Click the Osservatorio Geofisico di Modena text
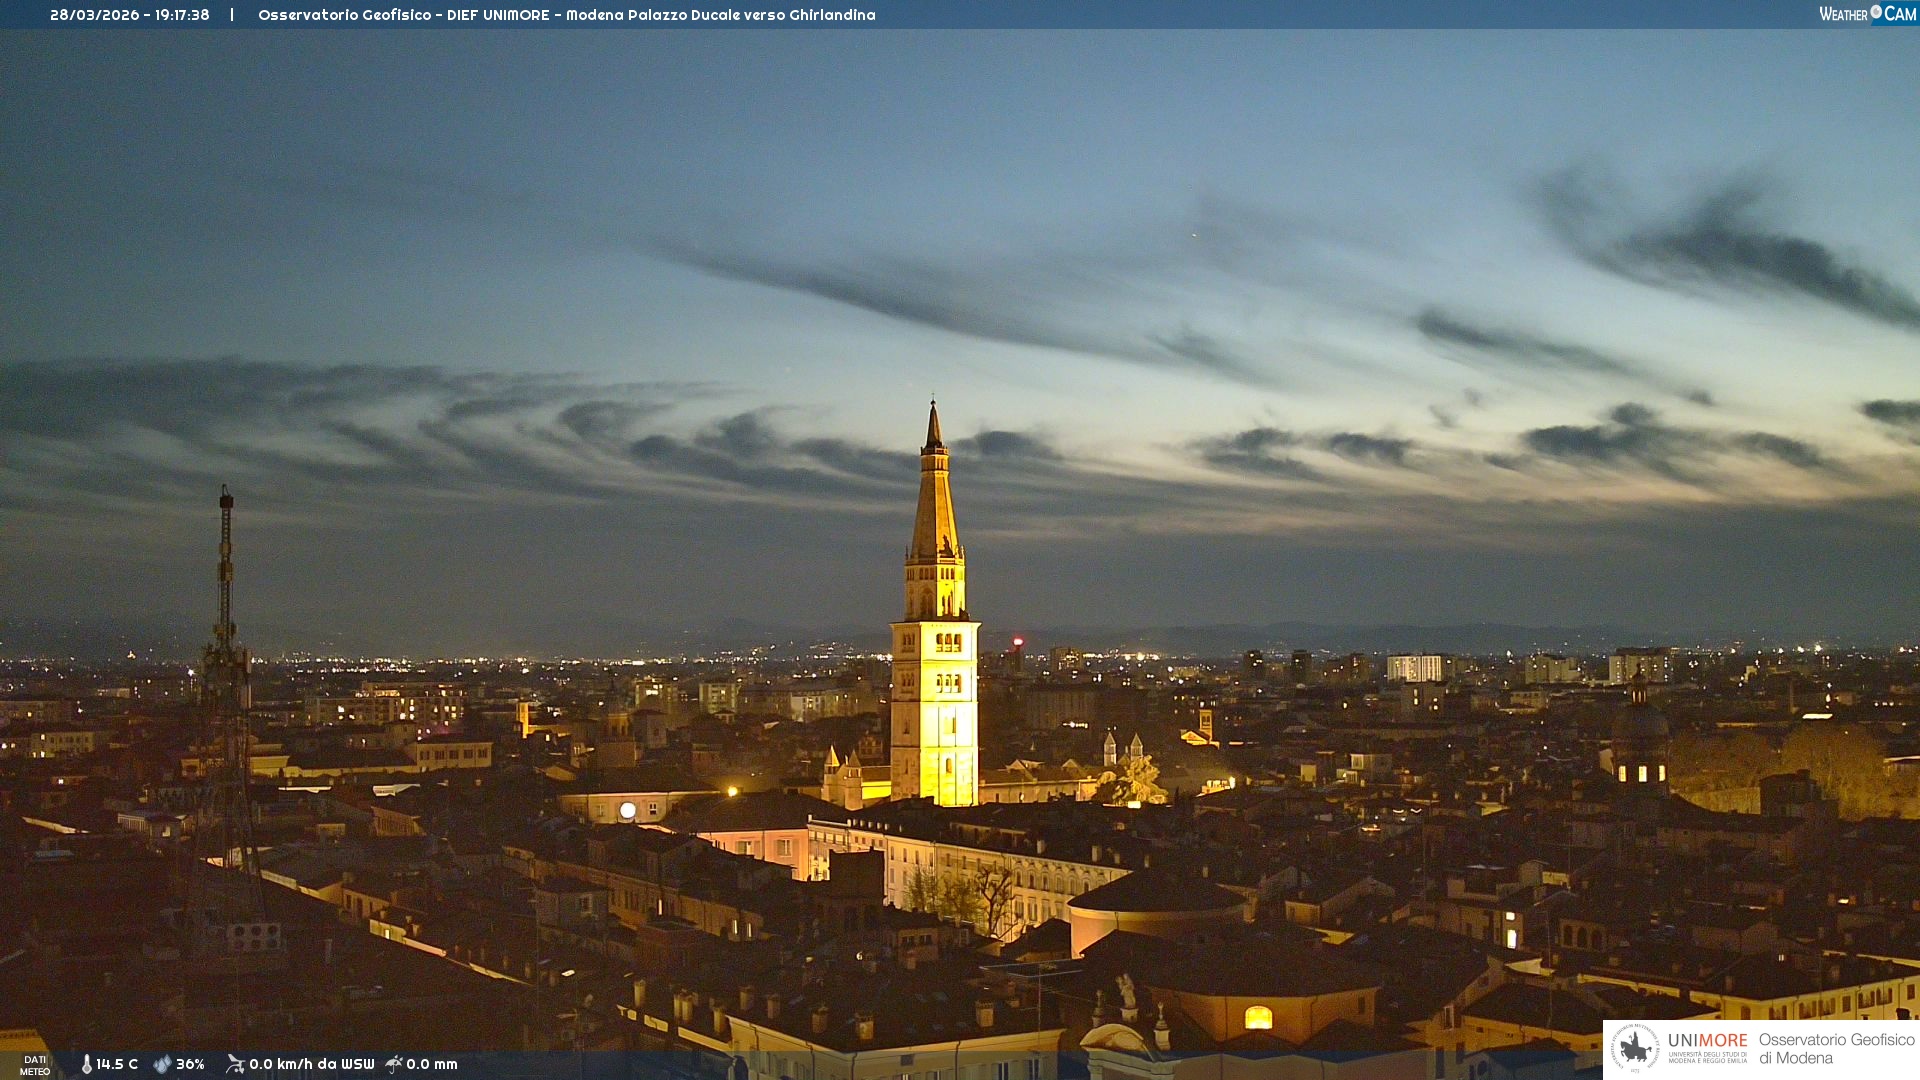Screen dimensions: 1920x1080 1836,1049
